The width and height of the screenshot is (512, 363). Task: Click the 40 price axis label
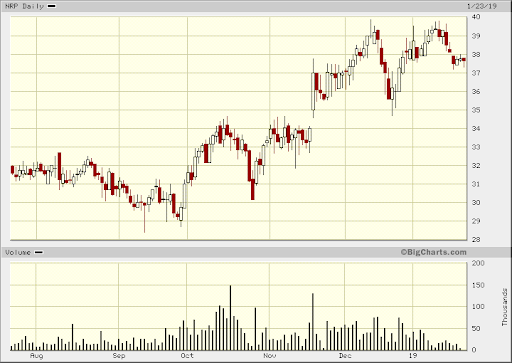coord(476,17)
